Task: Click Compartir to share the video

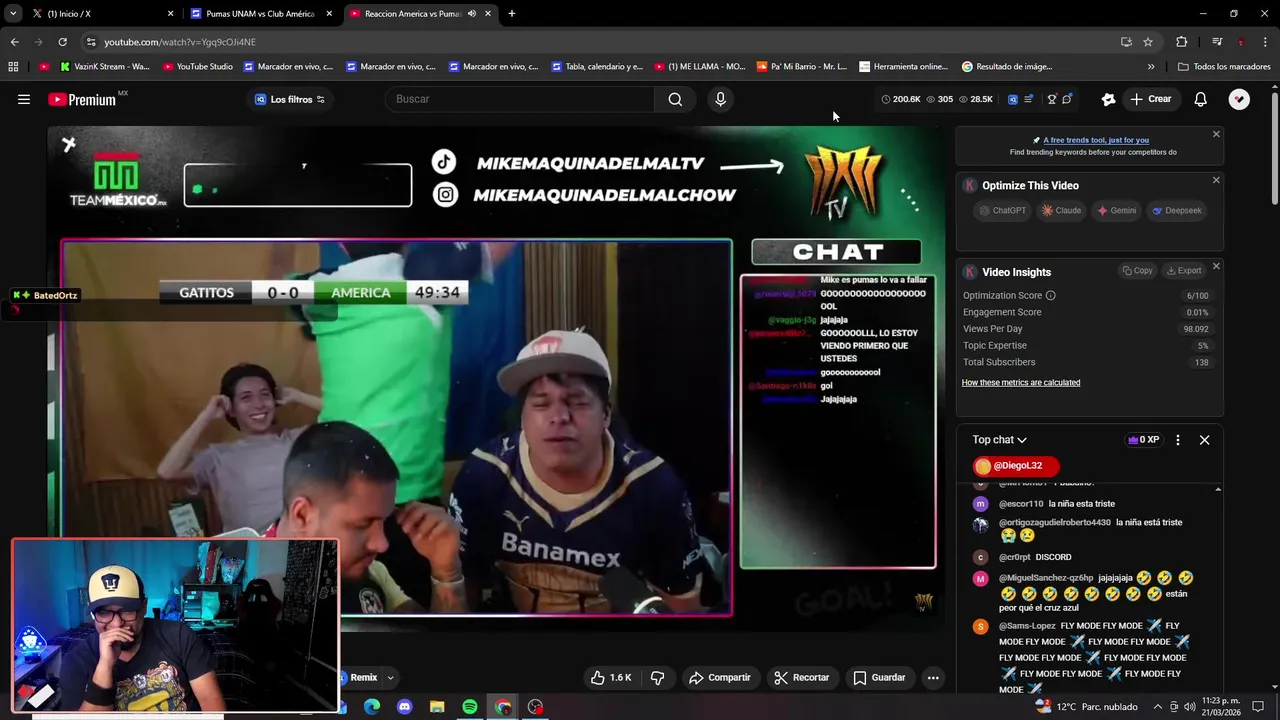Action: coord(719,677)
